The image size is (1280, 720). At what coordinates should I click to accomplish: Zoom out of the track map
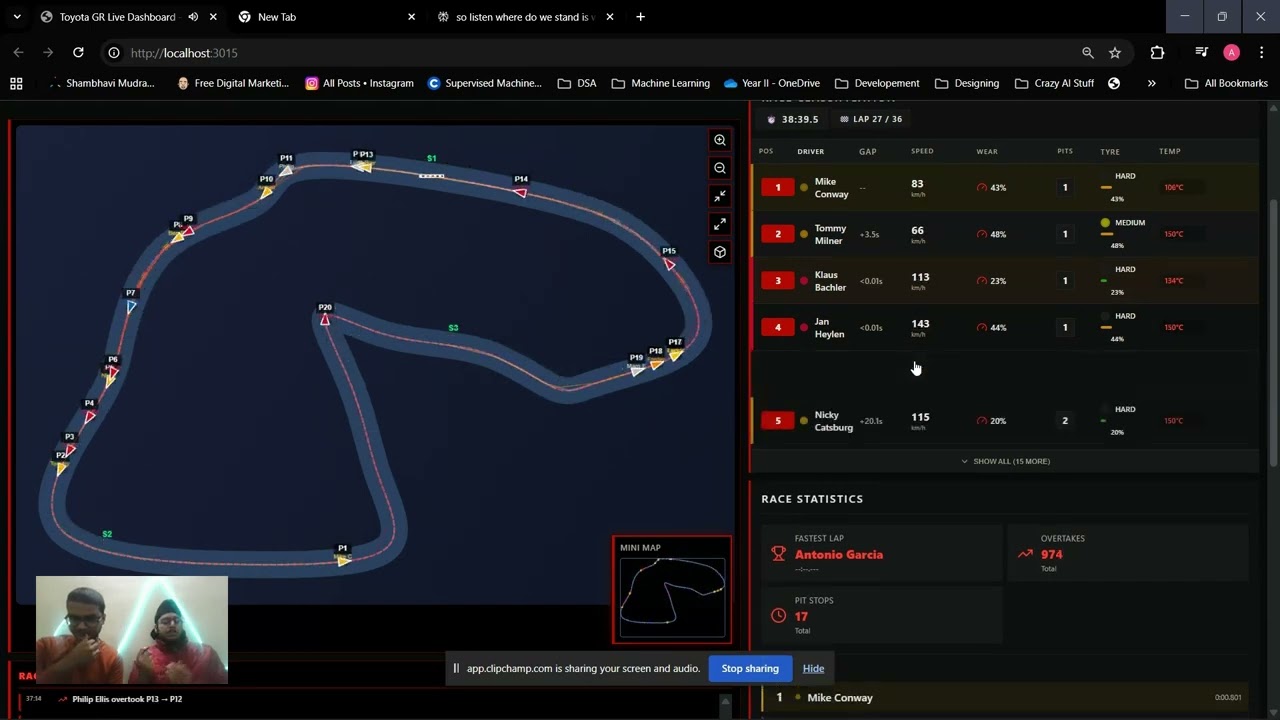[719, 168]
